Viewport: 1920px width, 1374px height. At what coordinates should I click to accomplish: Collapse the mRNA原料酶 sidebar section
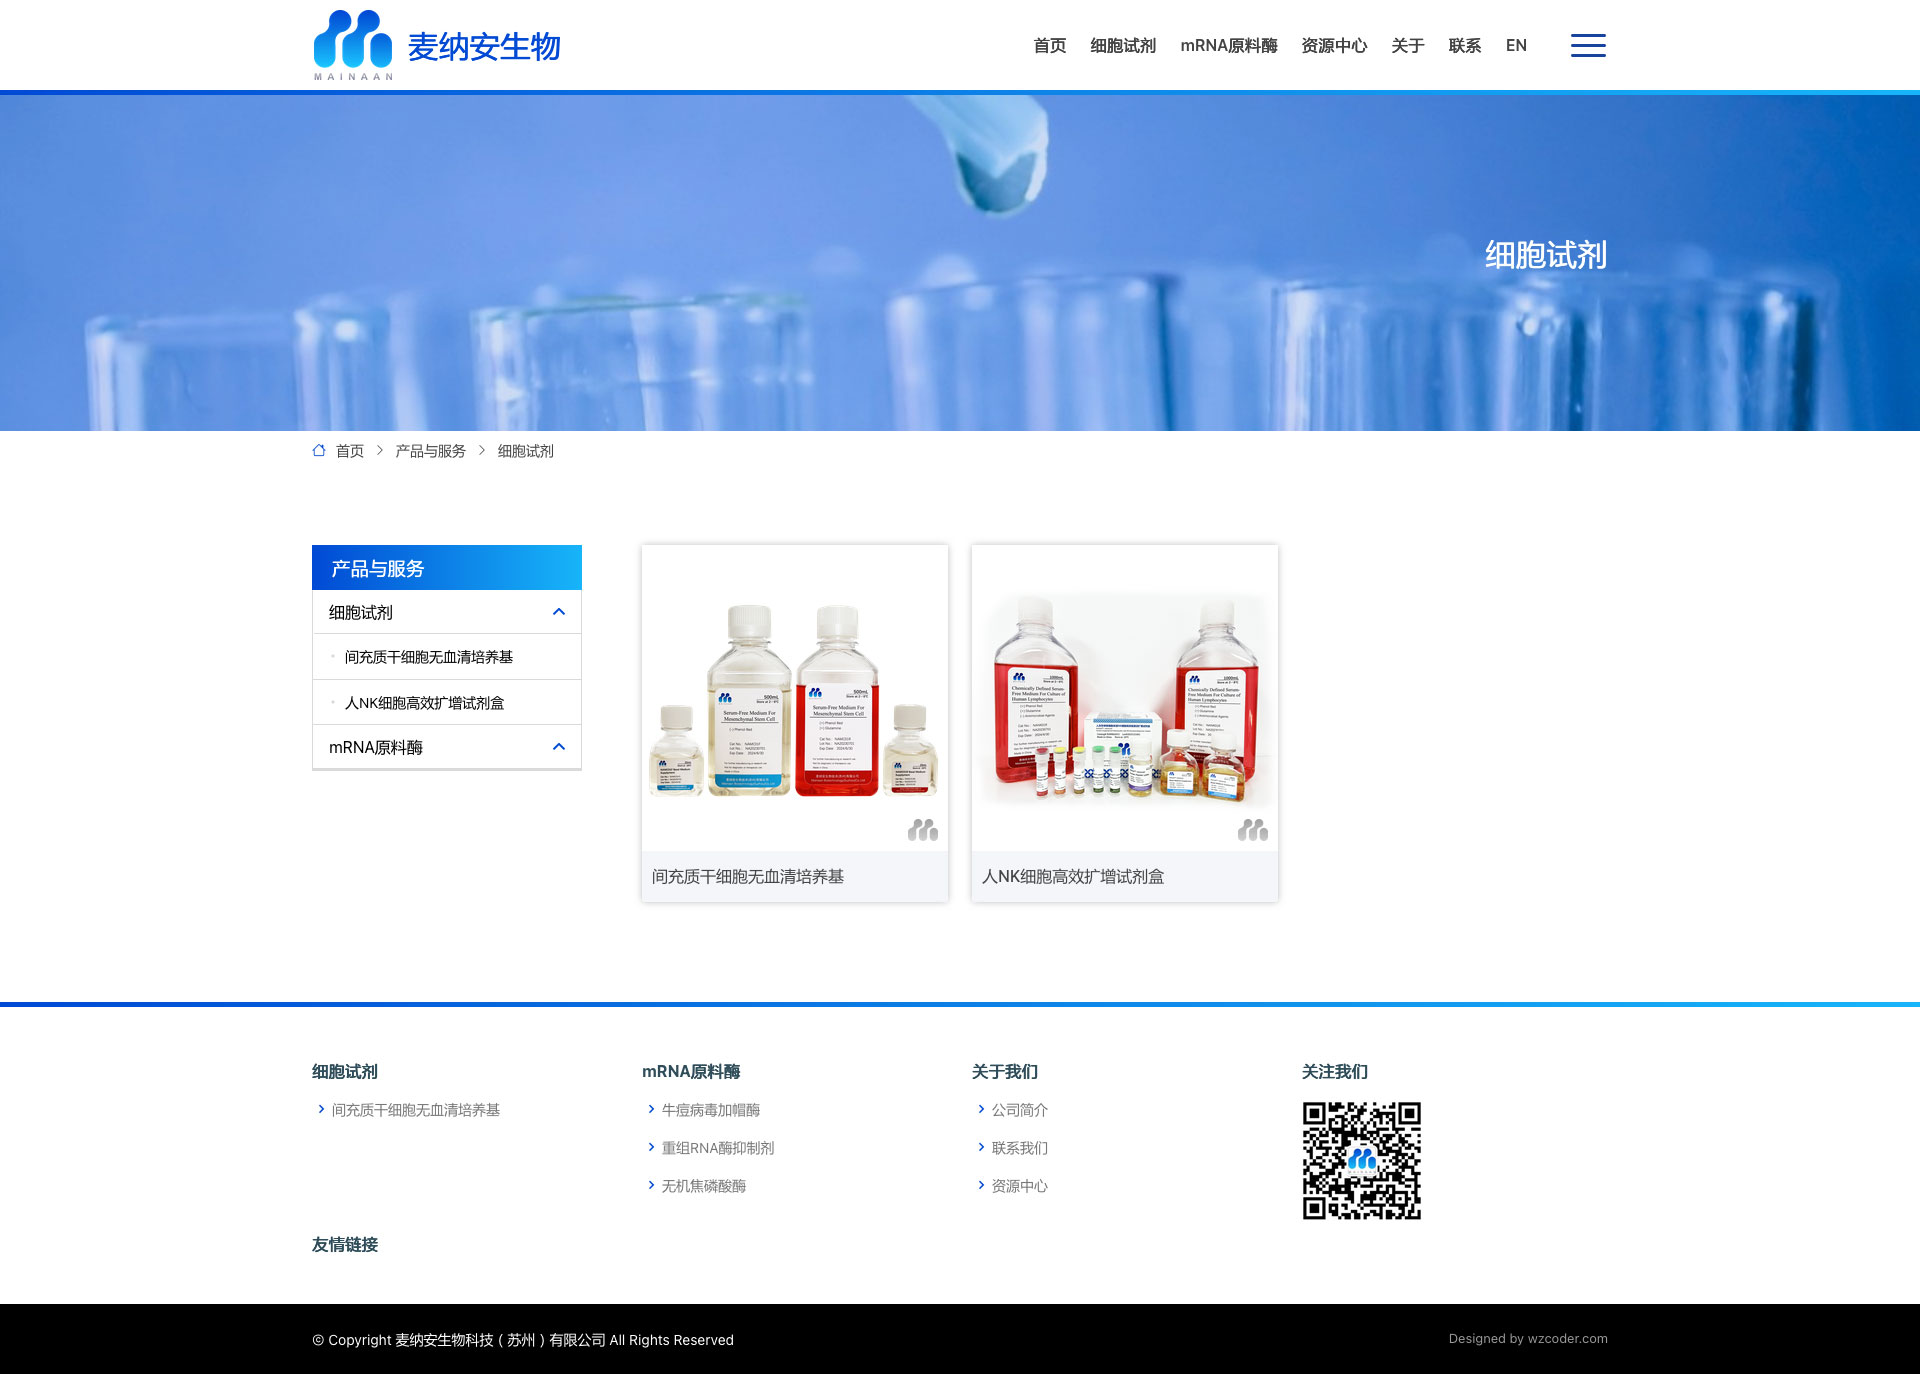(x=559, y=747)
